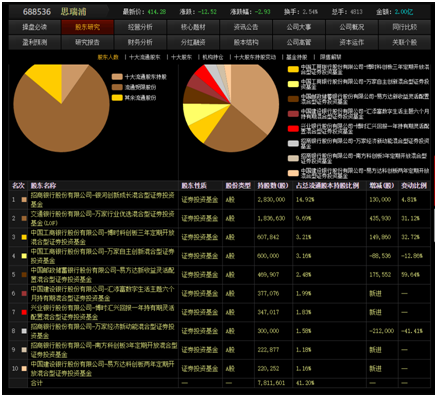Click legend swatch for 汇添富数字生活 fund
This screenshot has width=437, height=397.
click(293, 114)
